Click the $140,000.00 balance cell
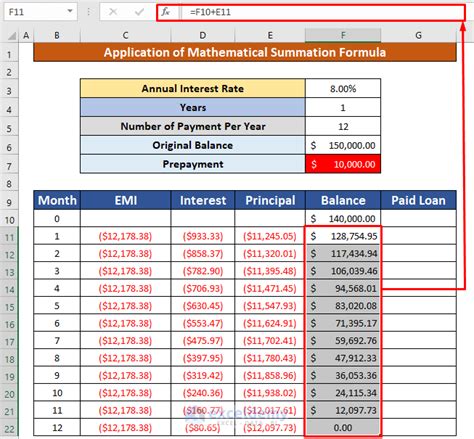The image size is (474, 439). (x=343, y=219)
